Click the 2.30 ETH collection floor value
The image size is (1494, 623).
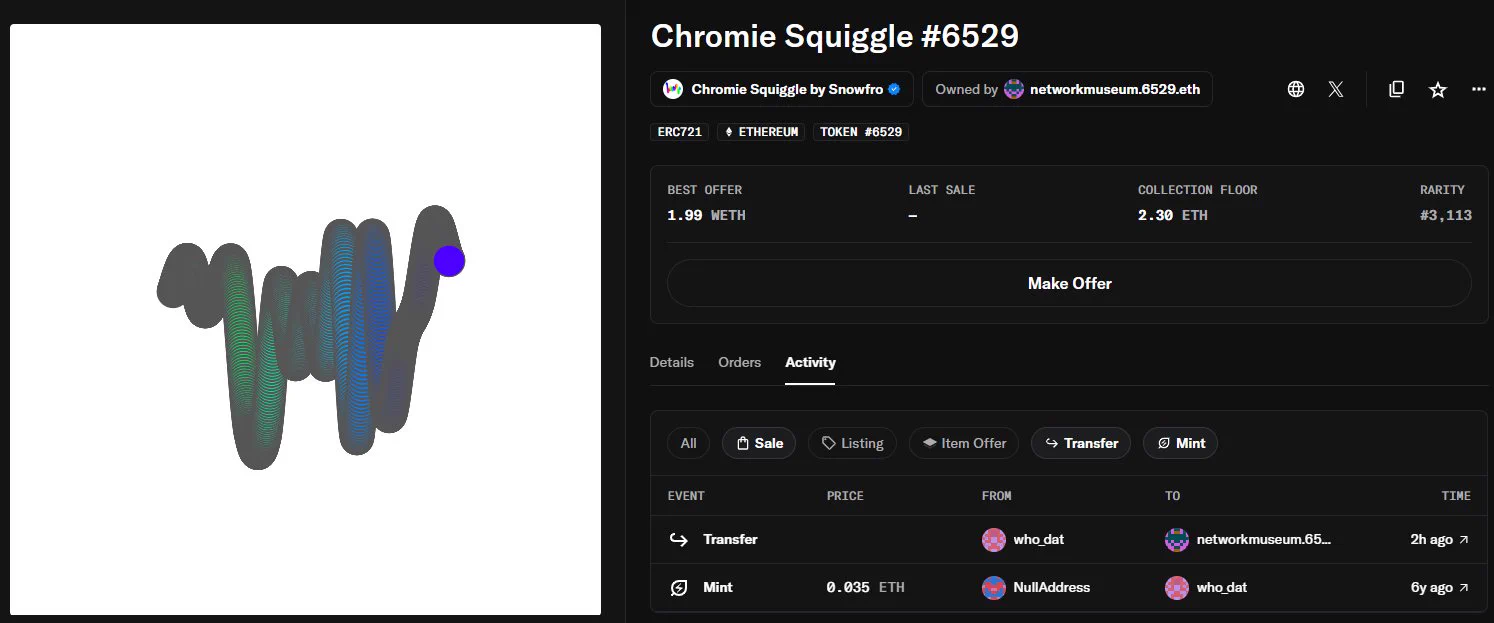(x=1173, y=215)
